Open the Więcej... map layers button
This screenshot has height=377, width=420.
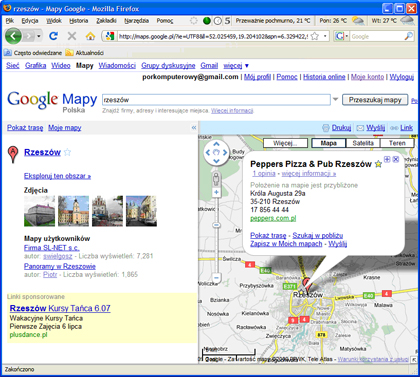285,143
